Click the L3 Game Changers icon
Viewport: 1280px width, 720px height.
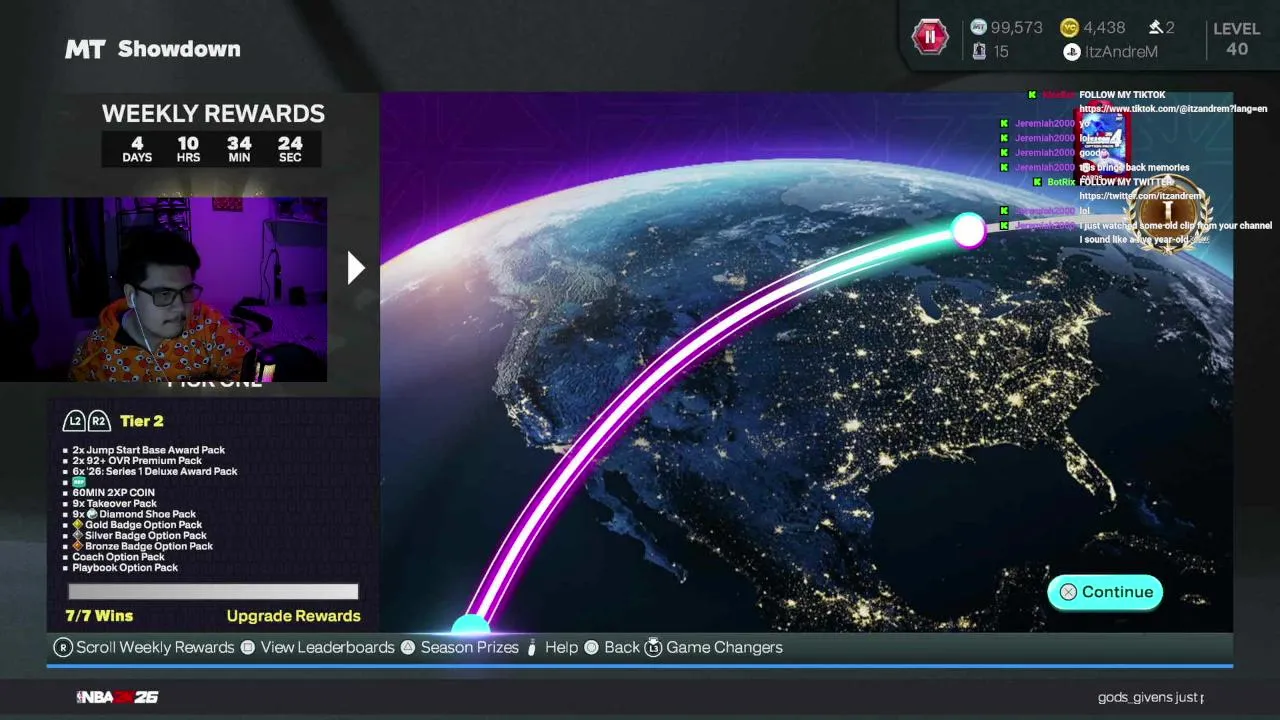pyautogui.click(x=653, y=647)
